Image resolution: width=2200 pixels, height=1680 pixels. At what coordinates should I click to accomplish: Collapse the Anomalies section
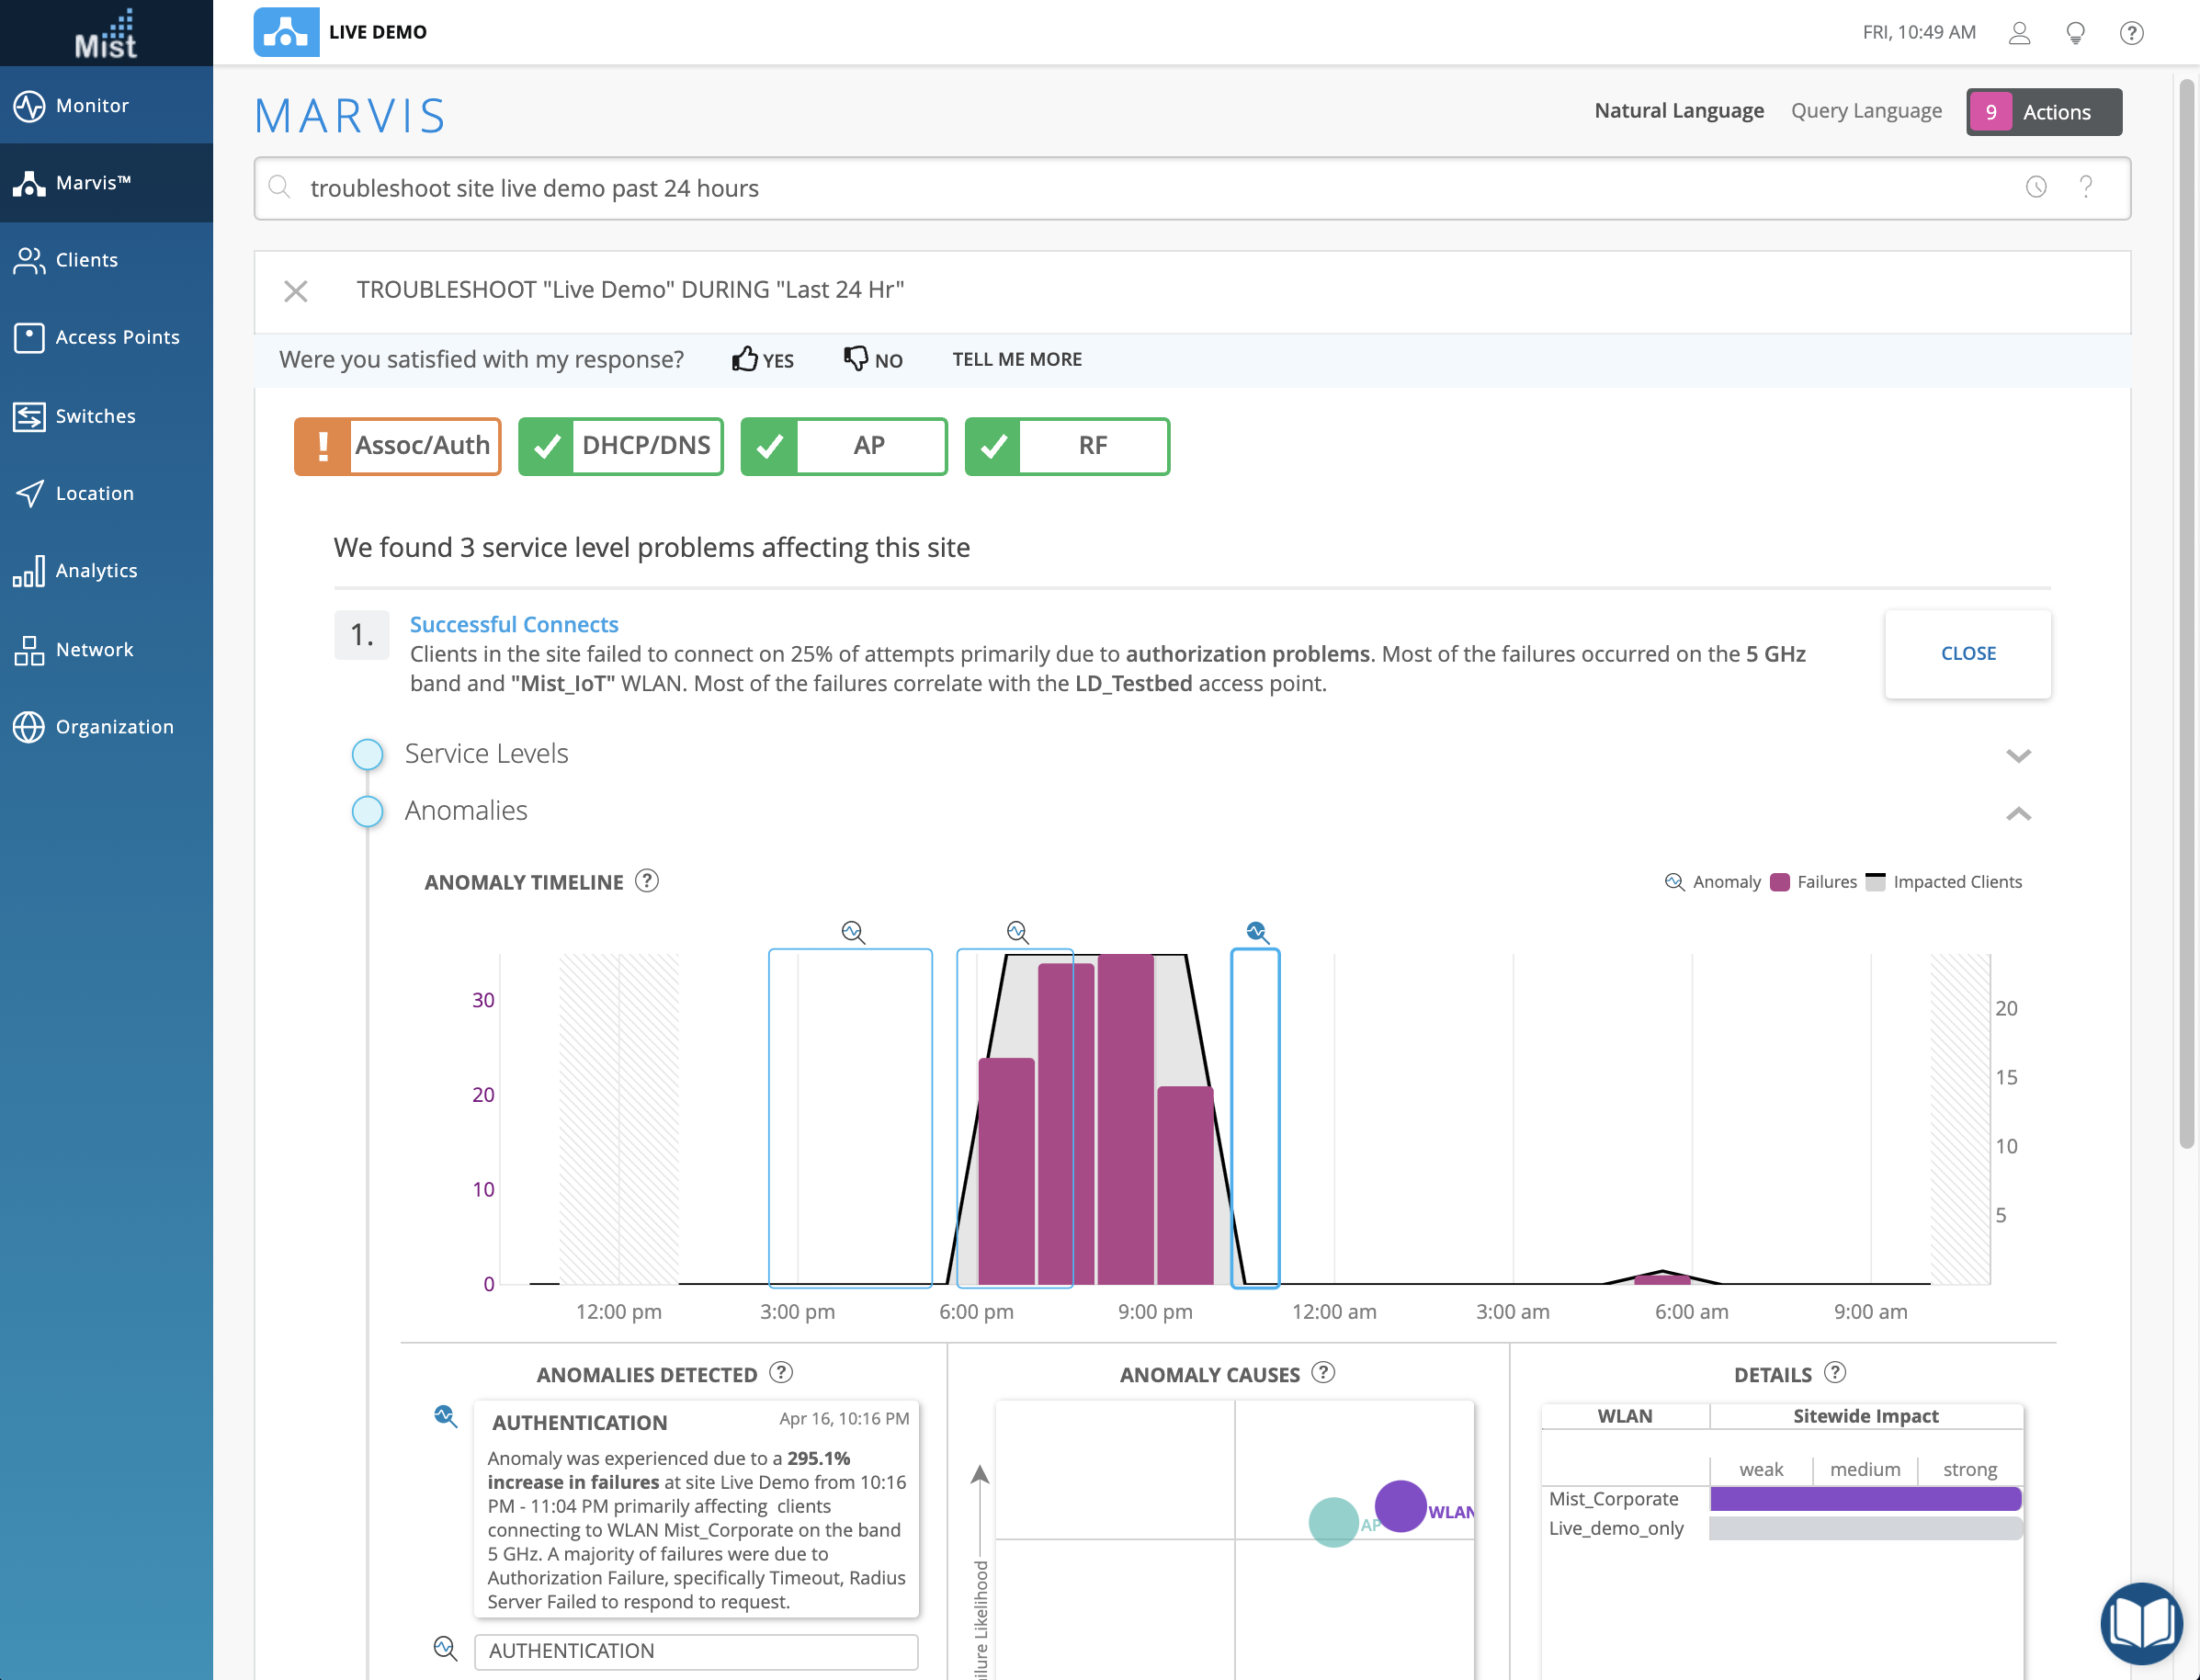[2018, 813]
